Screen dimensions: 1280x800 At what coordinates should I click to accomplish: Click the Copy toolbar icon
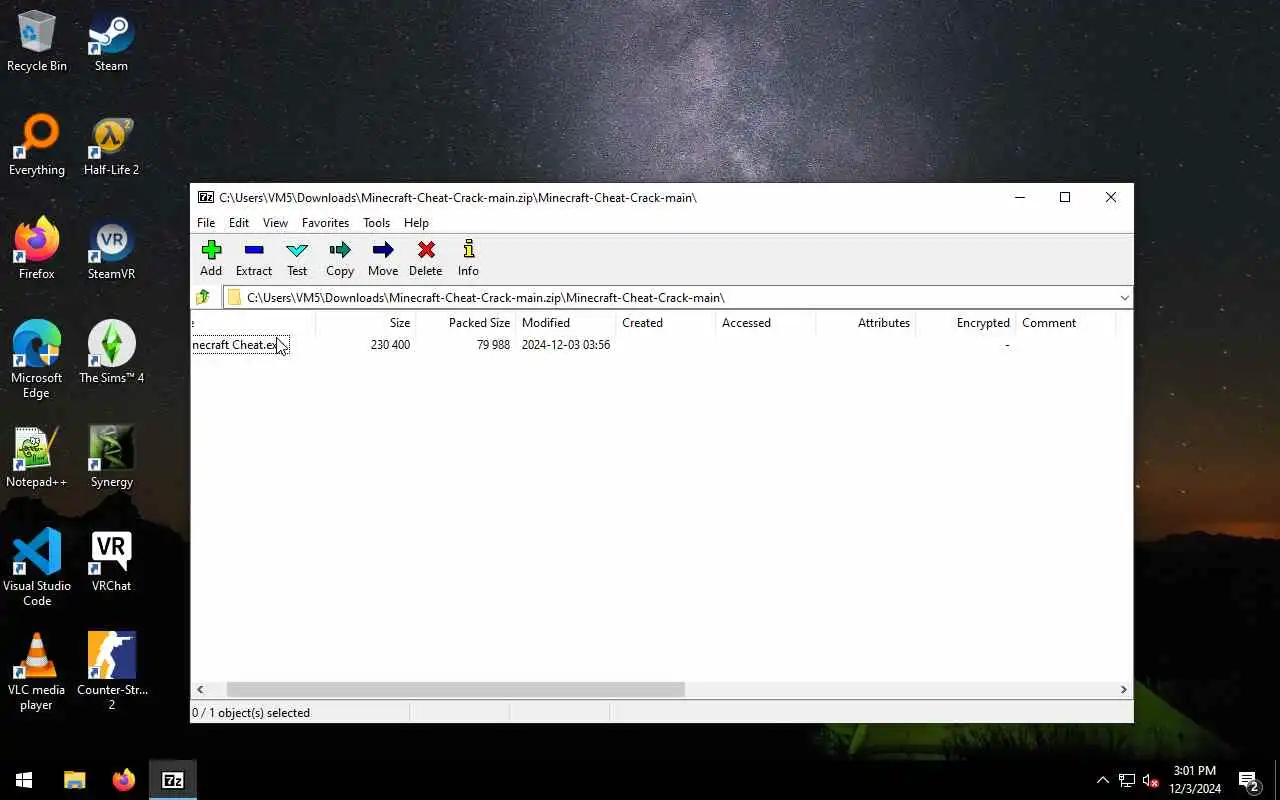340,258
